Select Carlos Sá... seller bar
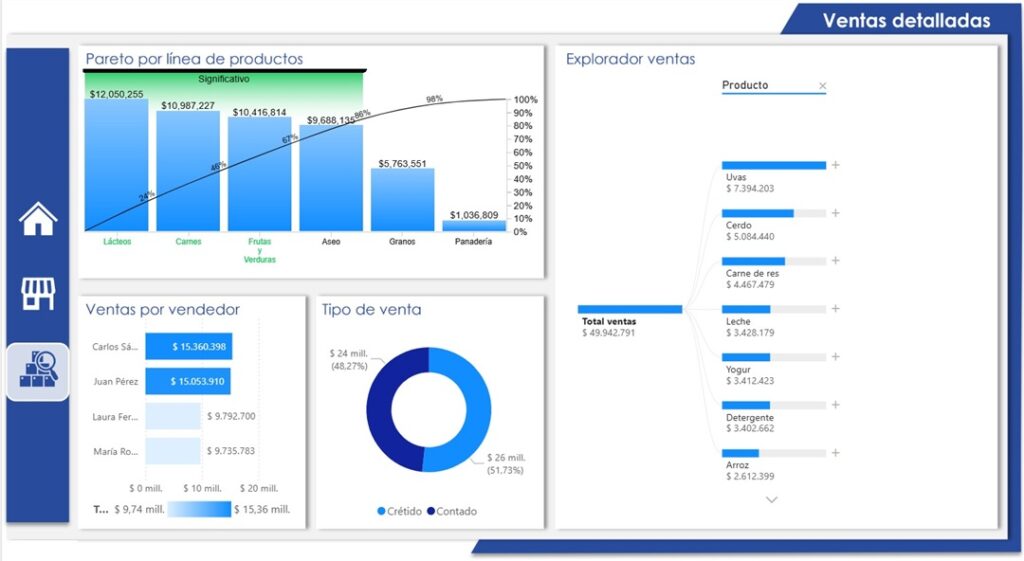Viewport: 1024px width, 561px height. pyautogui.click(x=188, y=347)
